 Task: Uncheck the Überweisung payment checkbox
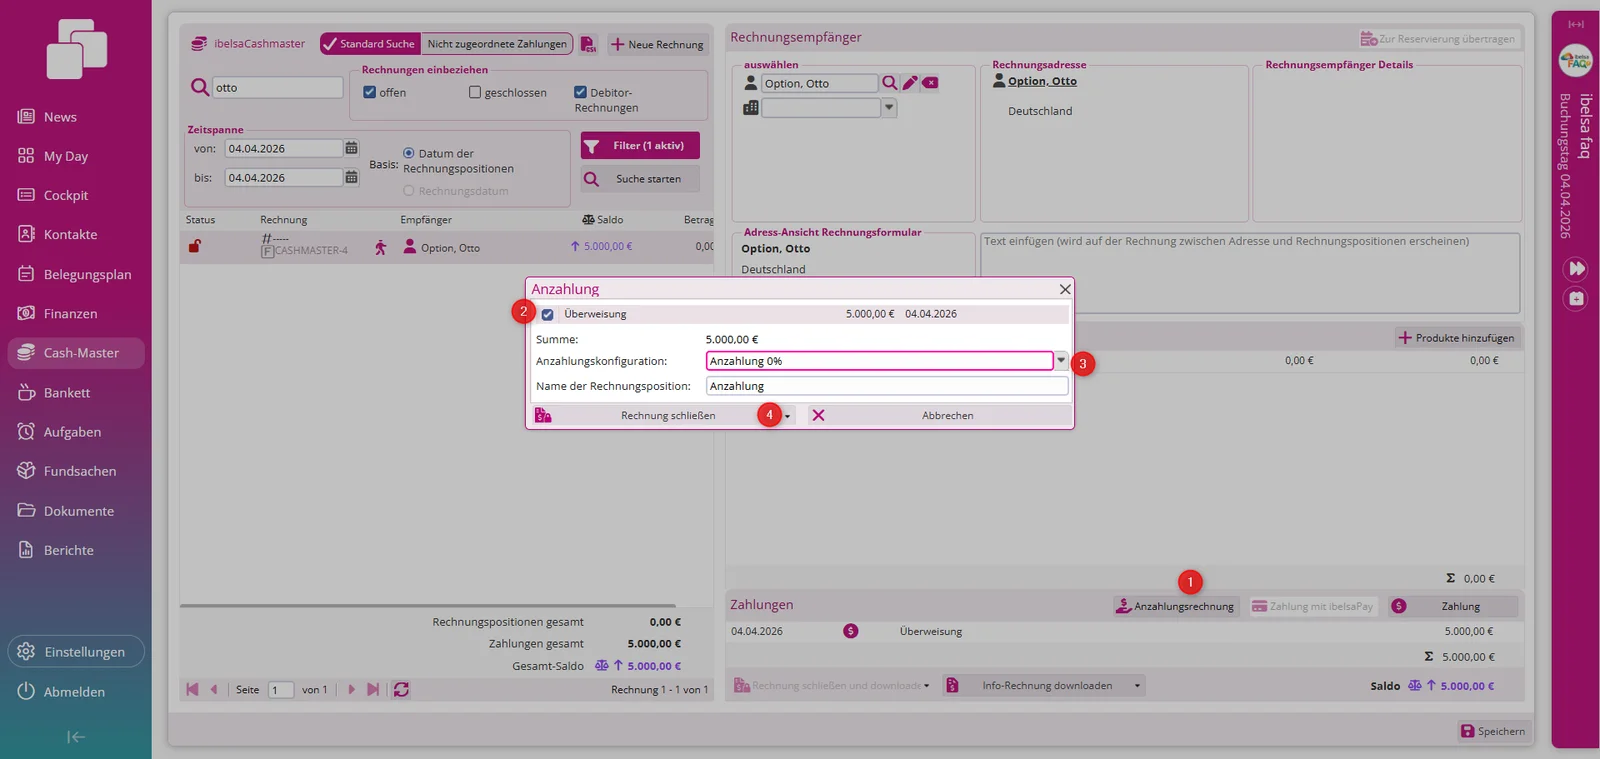coord(547,314)
